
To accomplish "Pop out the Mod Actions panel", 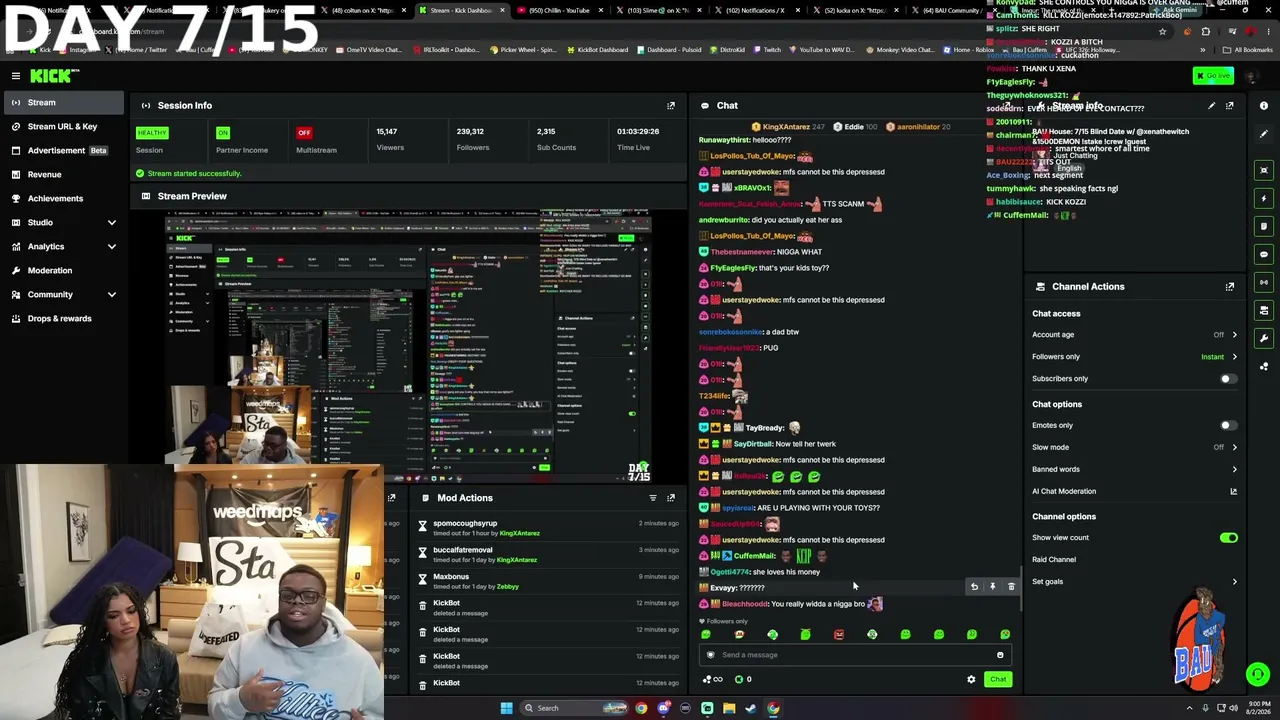I will click(671, 497).
